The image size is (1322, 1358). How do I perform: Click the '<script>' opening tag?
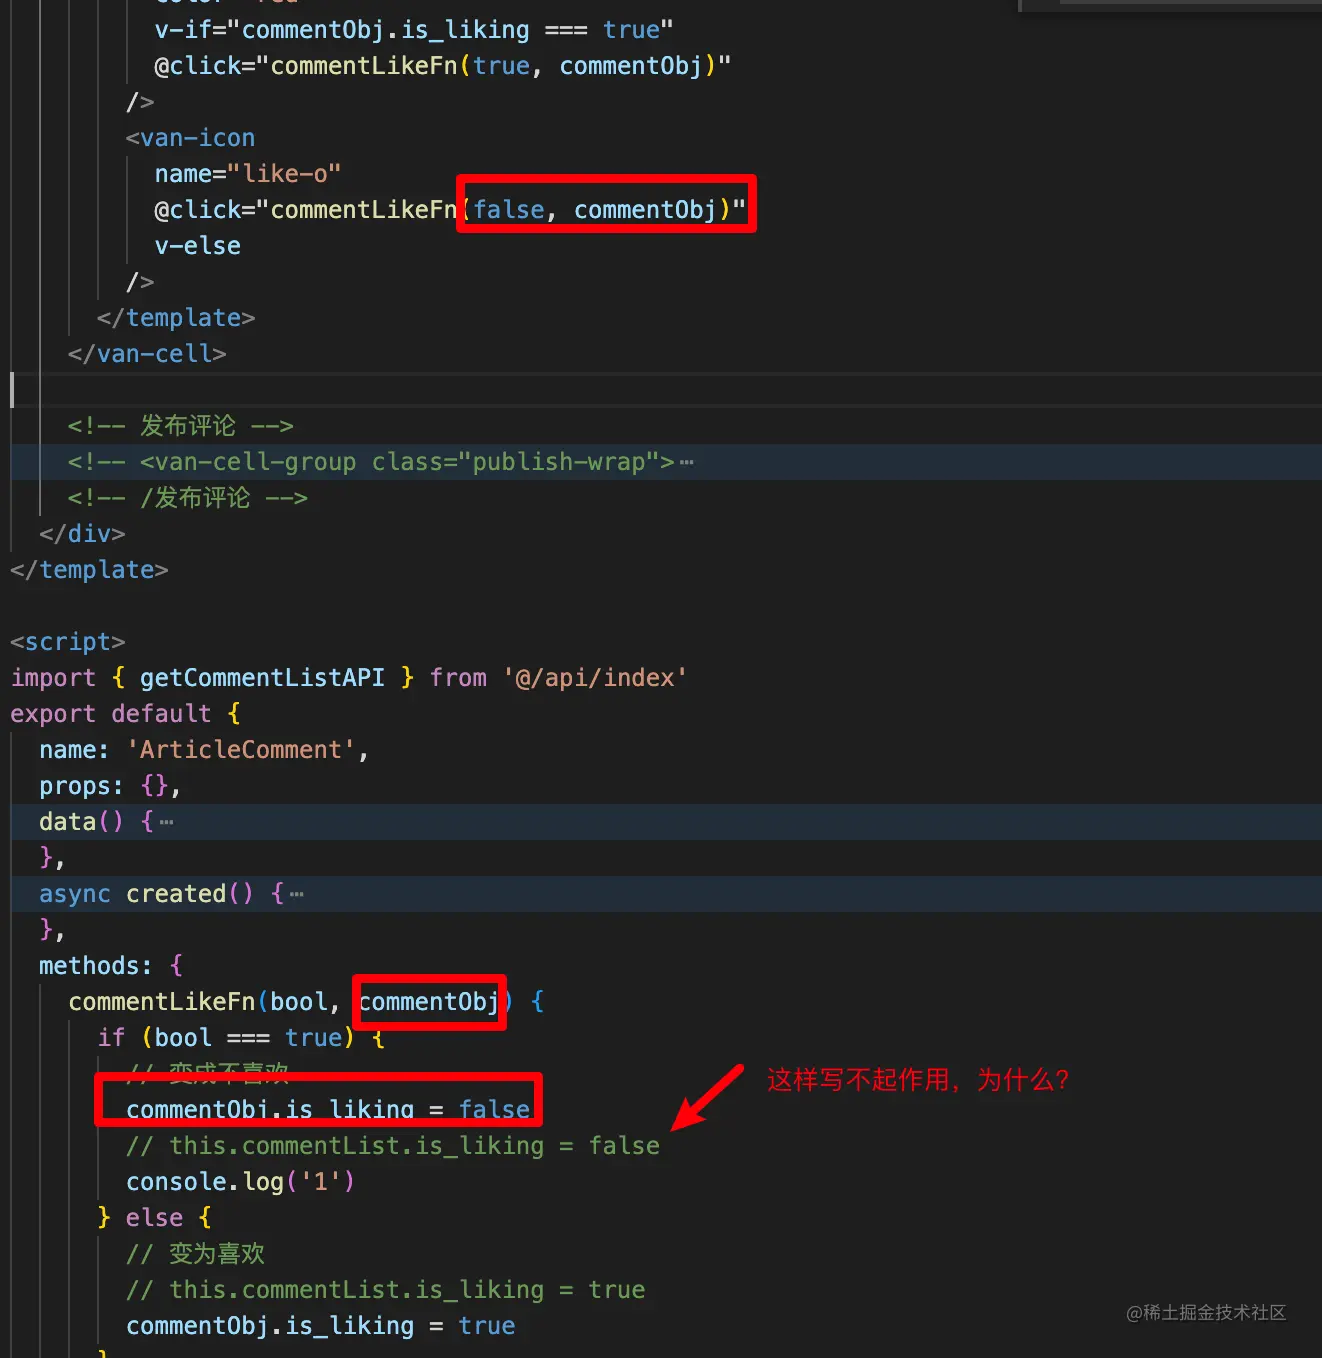(x=68, y=642)
